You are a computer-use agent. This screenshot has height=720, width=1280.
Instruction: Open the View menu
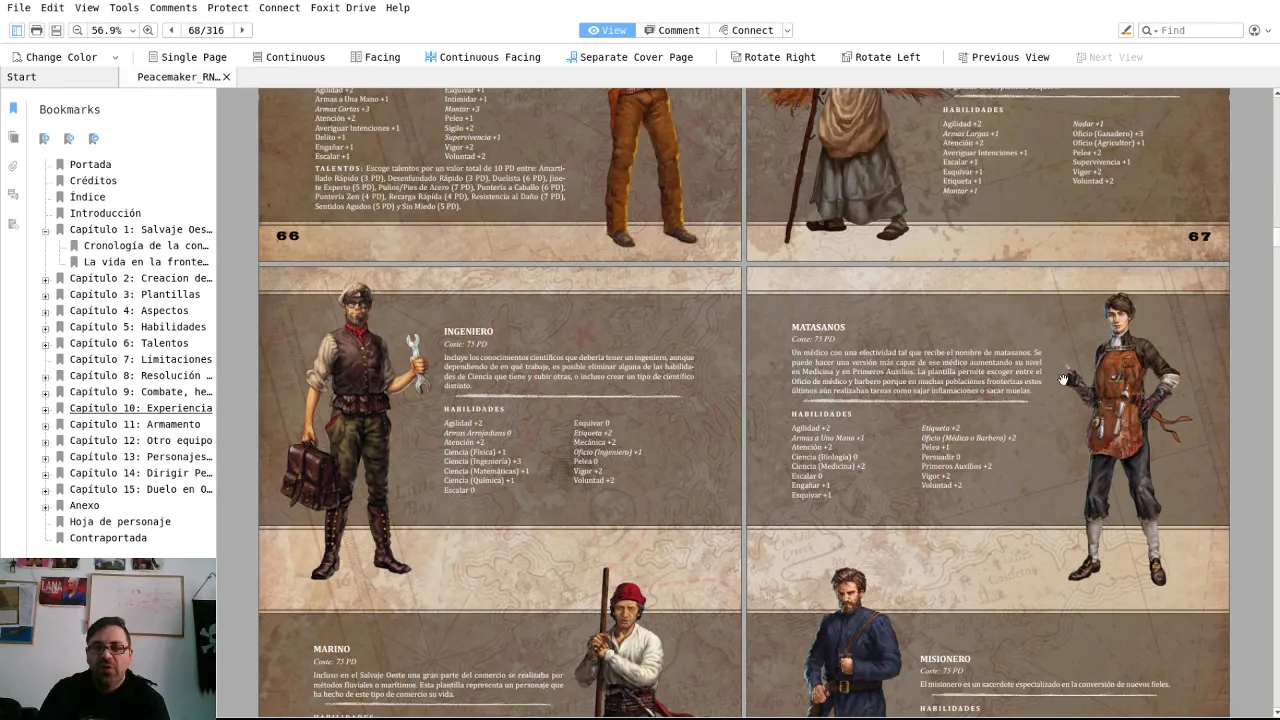87,8
